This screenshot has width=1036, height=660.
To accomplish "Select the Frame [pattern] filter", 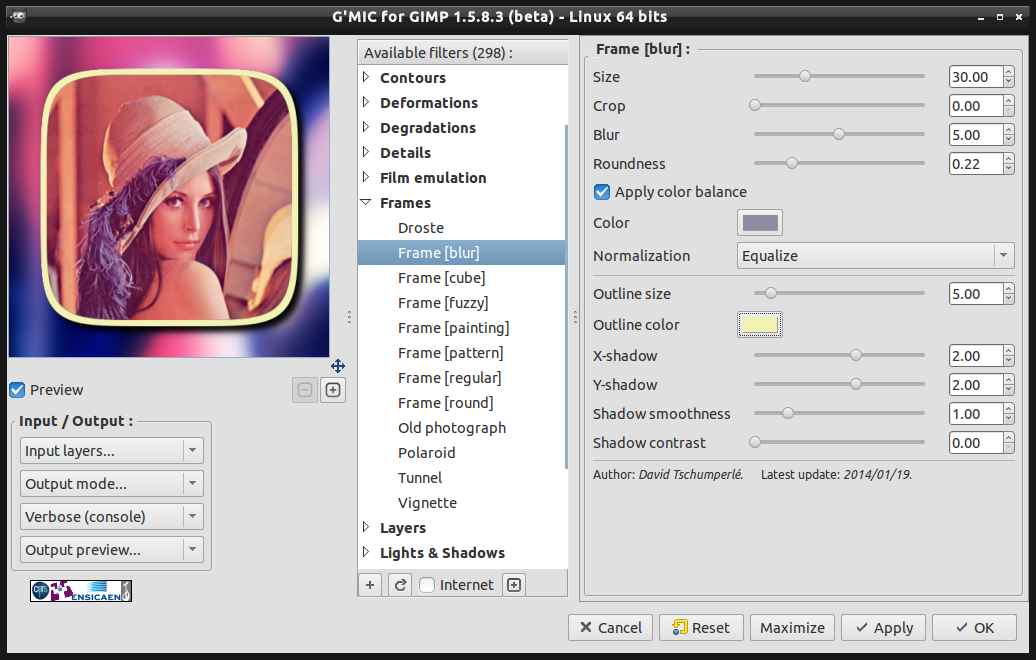I will coord(451,353).
